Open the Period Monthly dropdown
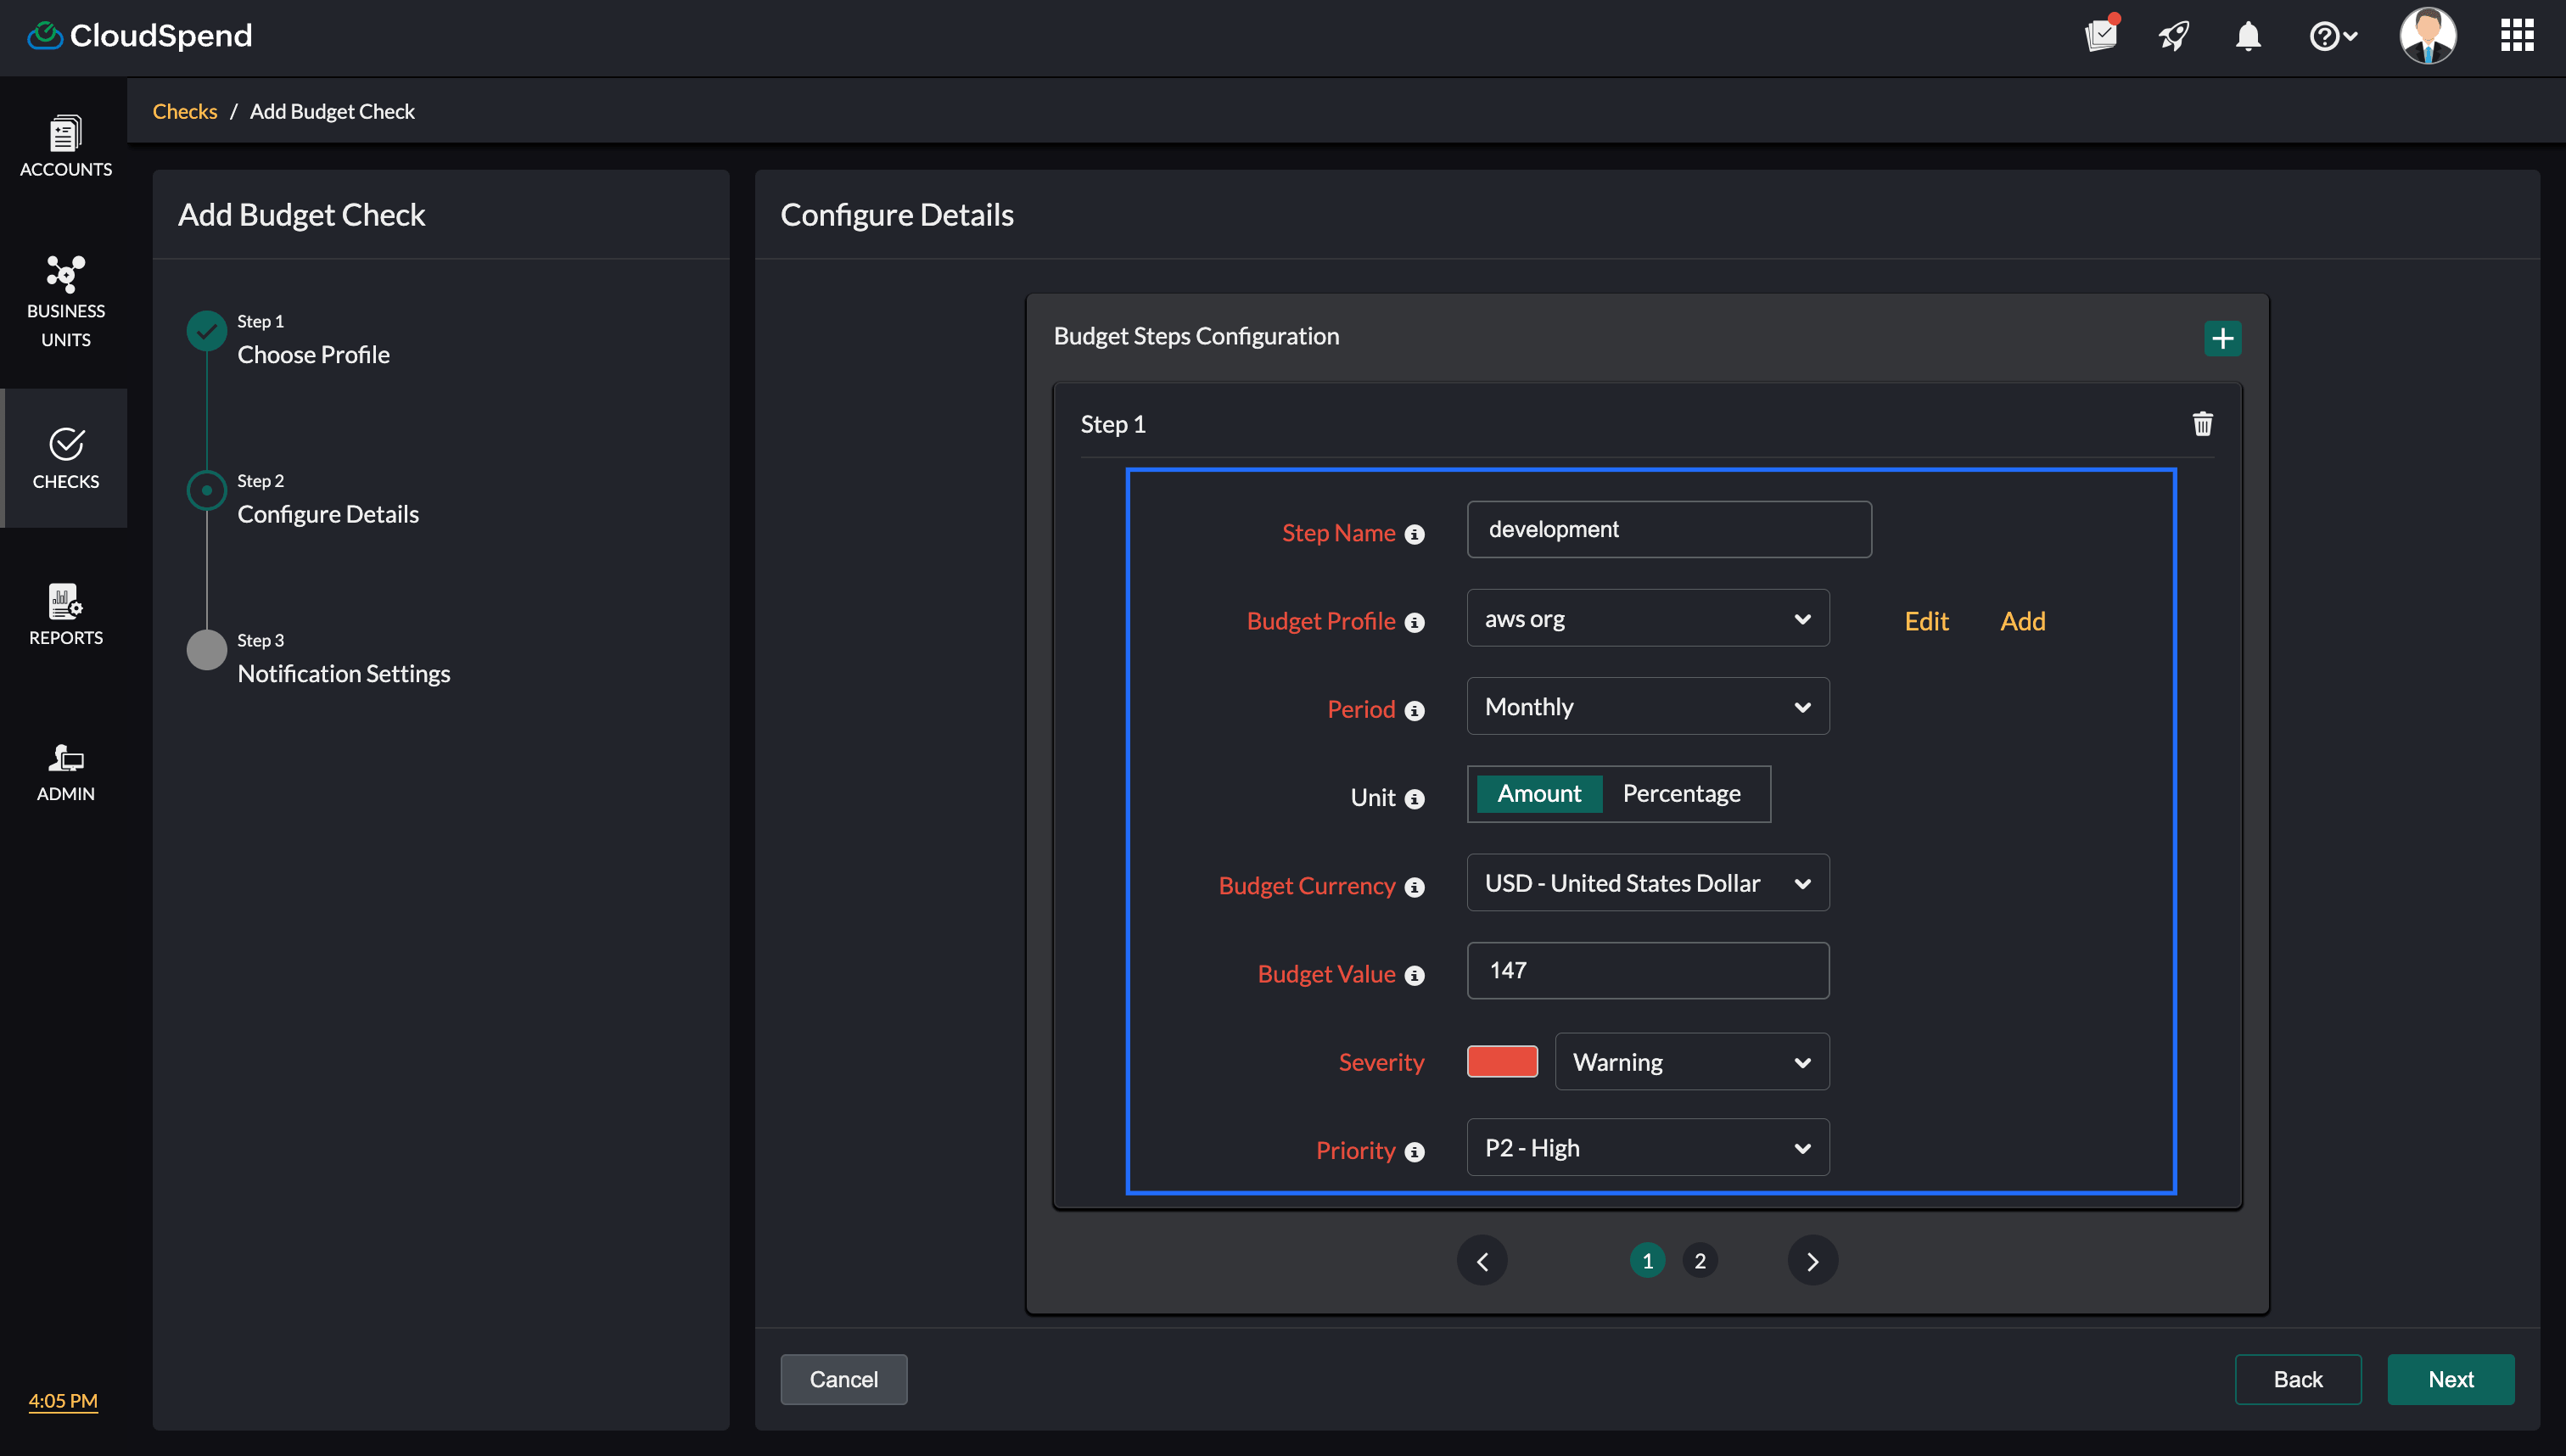This screenshot has width=2566, height=1456. (1647, 707)
